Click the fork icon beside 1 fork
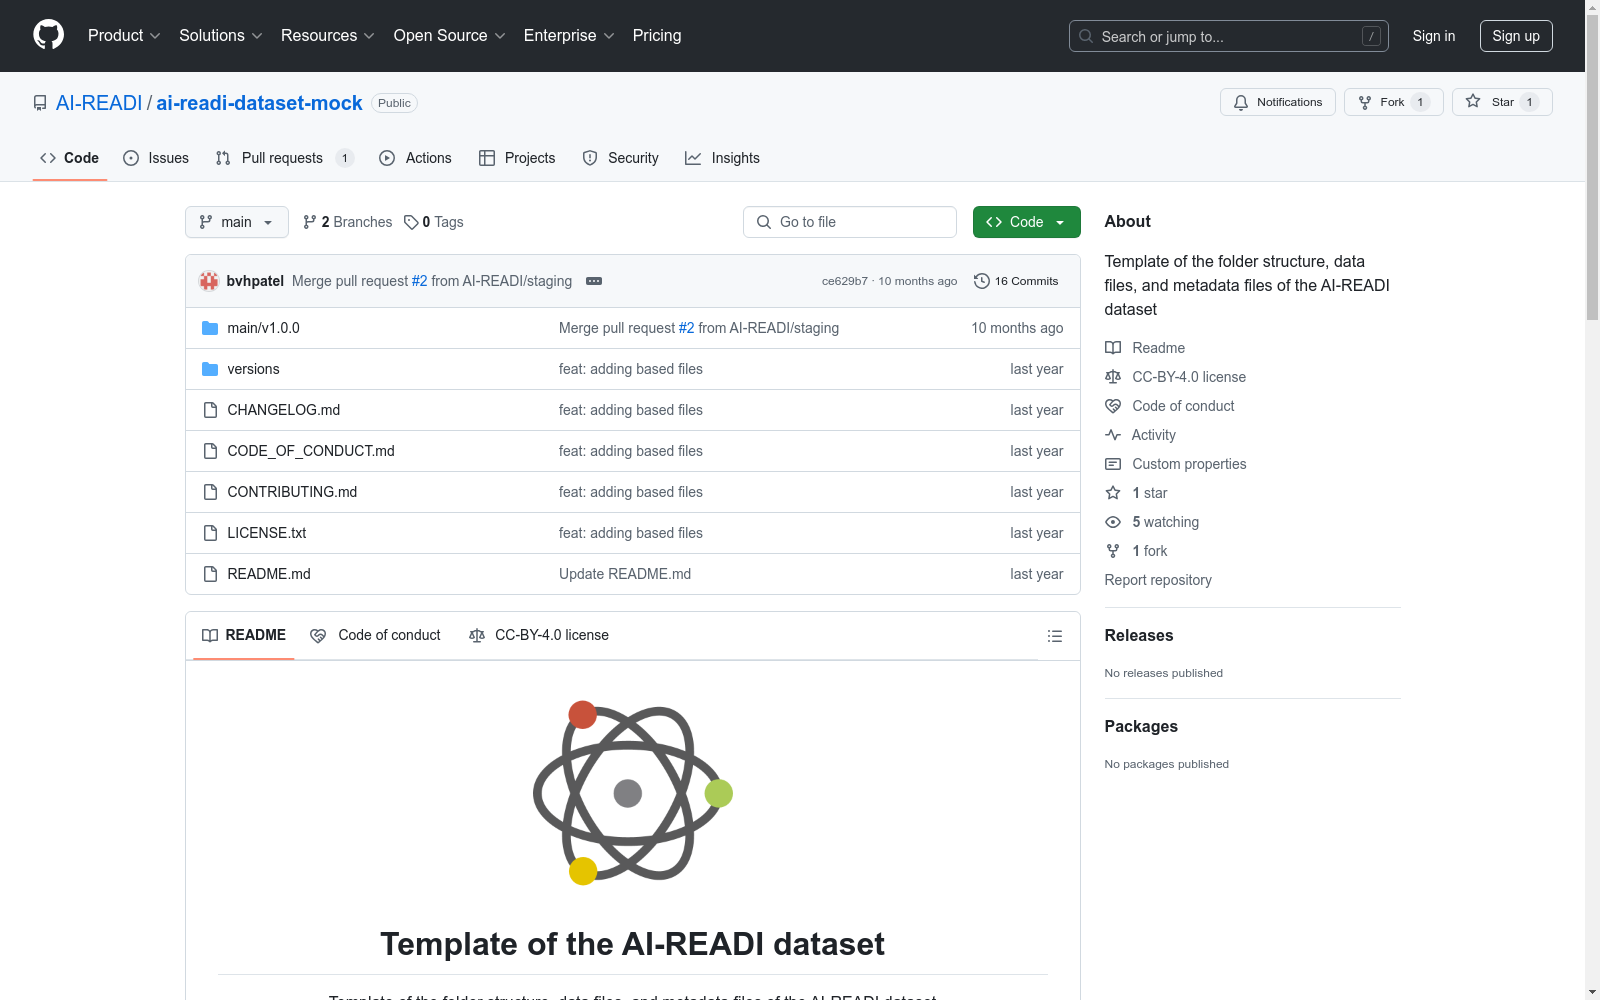1600x1000 pixels. coord(1113,551)
